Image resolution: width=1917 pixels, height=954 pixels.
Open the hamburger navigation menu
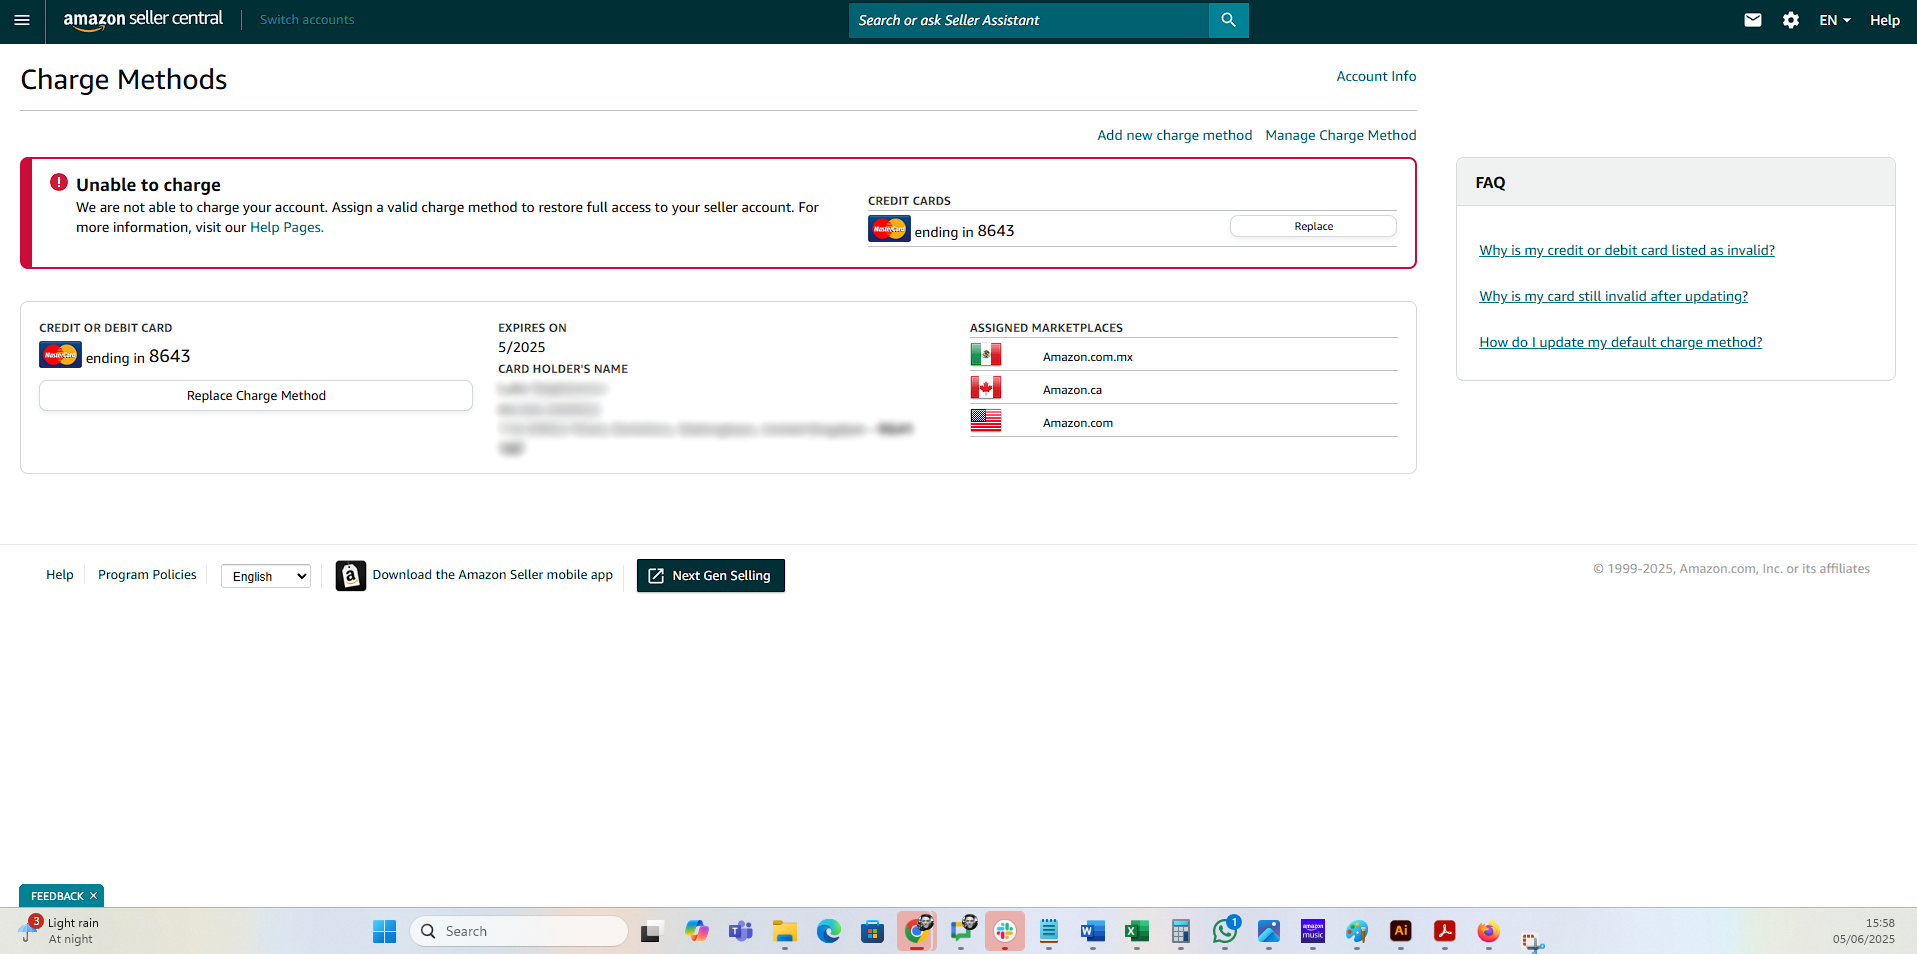click(22, 20)
